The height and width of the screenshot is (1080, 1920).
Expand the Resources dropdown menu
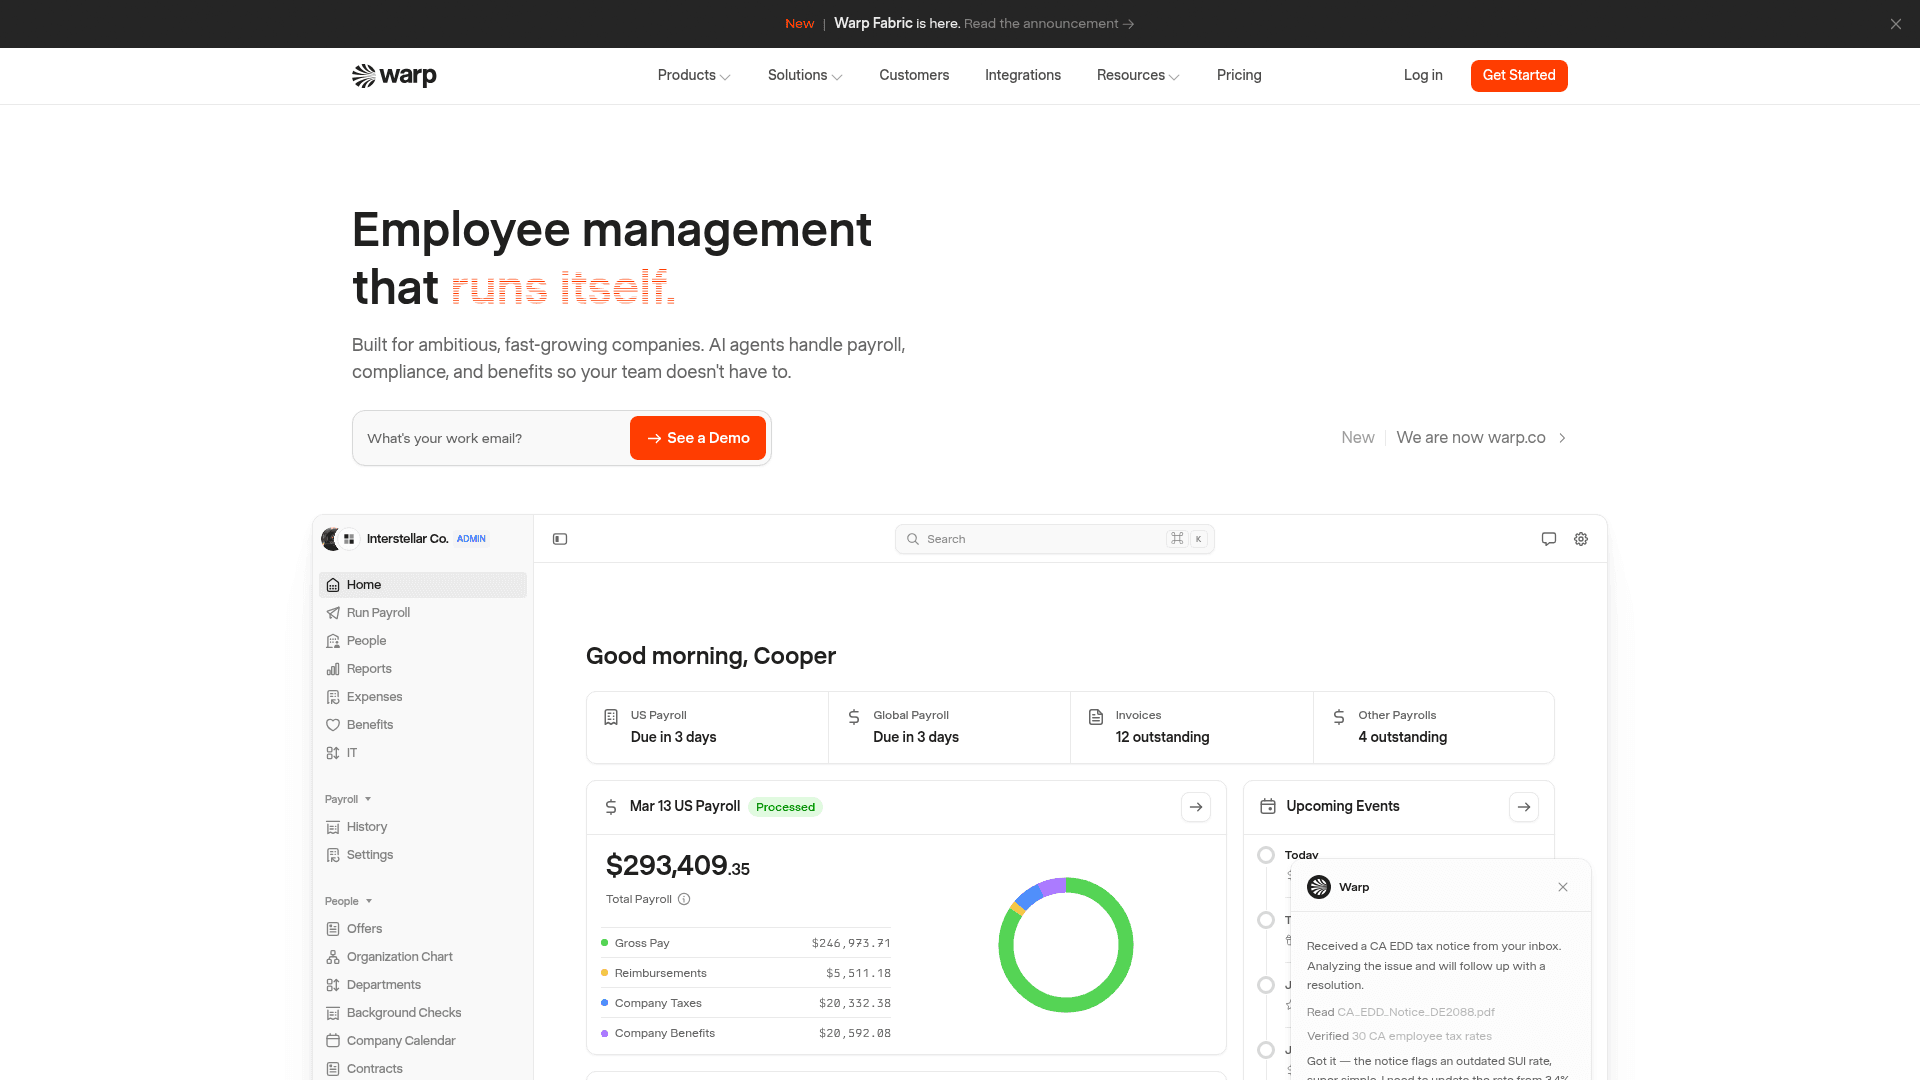tap(1138, 76)
